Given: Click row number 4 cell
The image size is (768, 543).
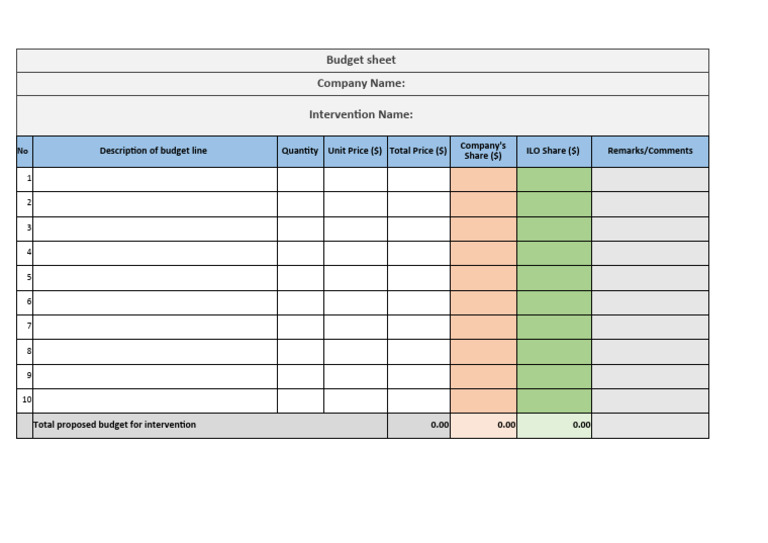Looking at the screenshot, I should pos(24,253).
